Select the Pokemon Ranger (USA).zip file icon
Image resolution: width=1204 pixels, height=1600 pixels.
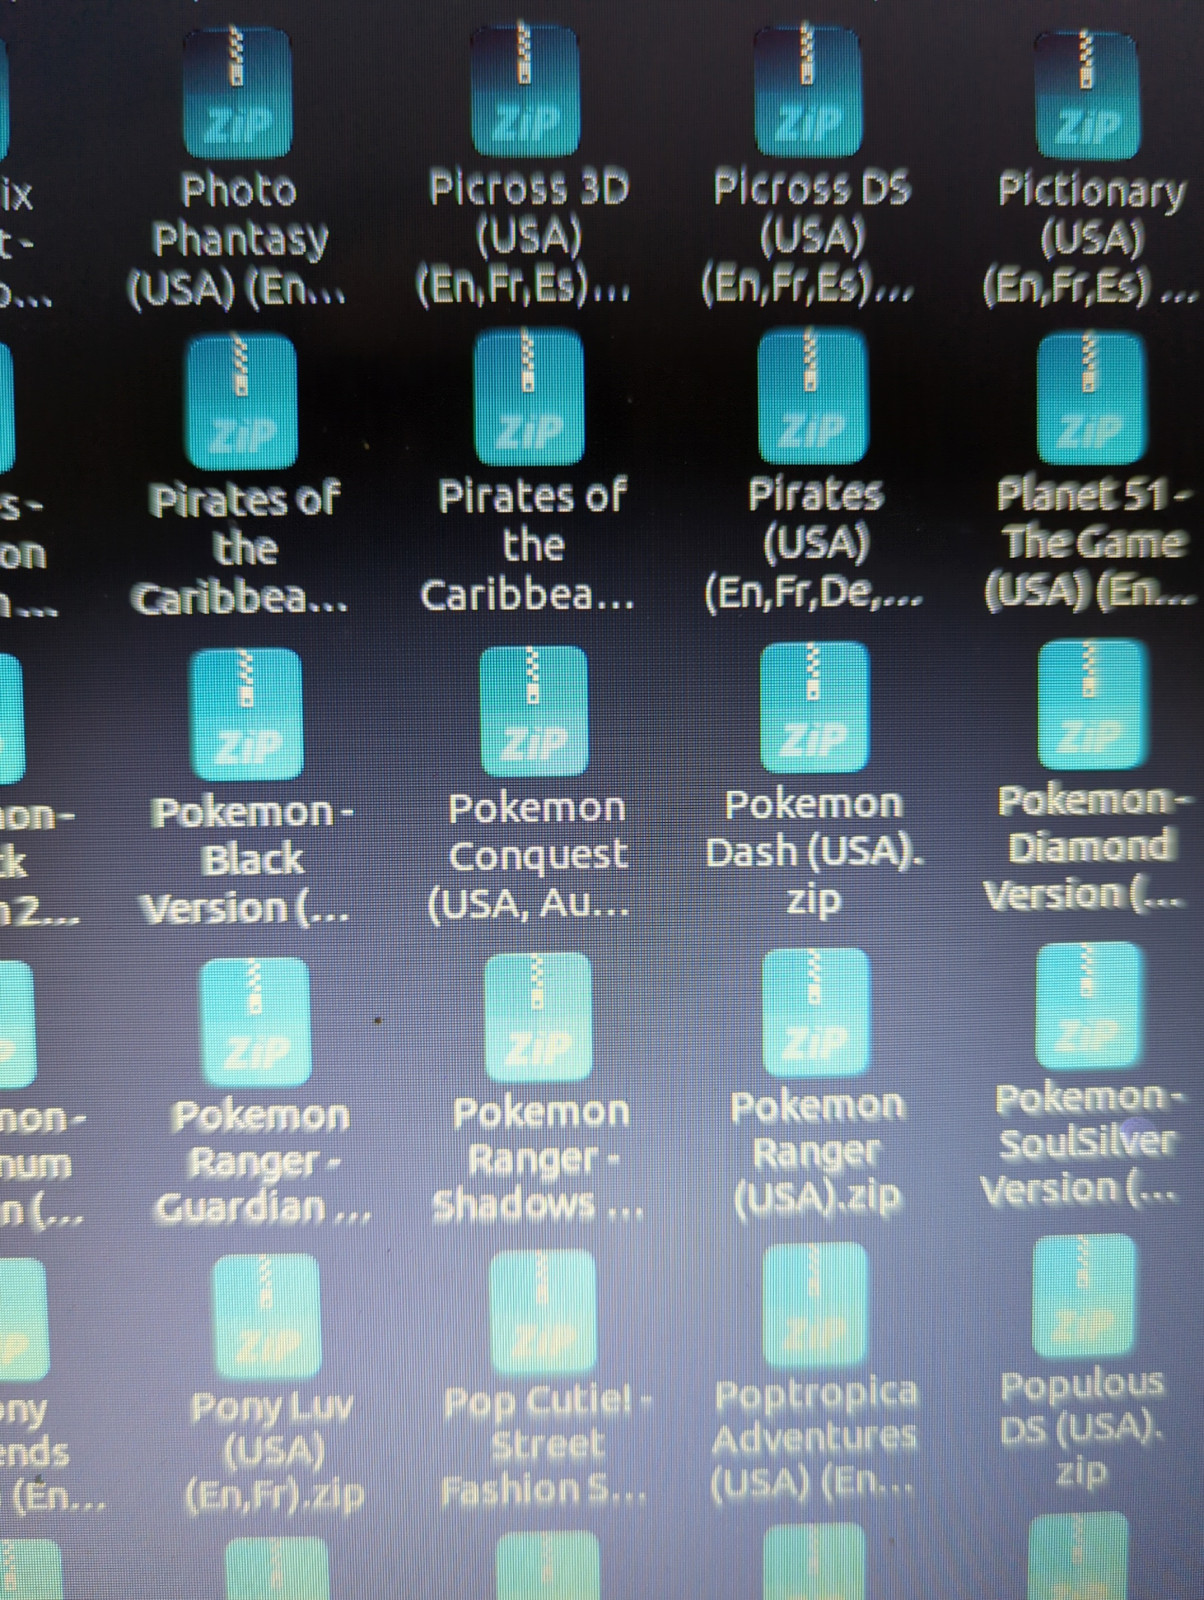click(816, 1012)
